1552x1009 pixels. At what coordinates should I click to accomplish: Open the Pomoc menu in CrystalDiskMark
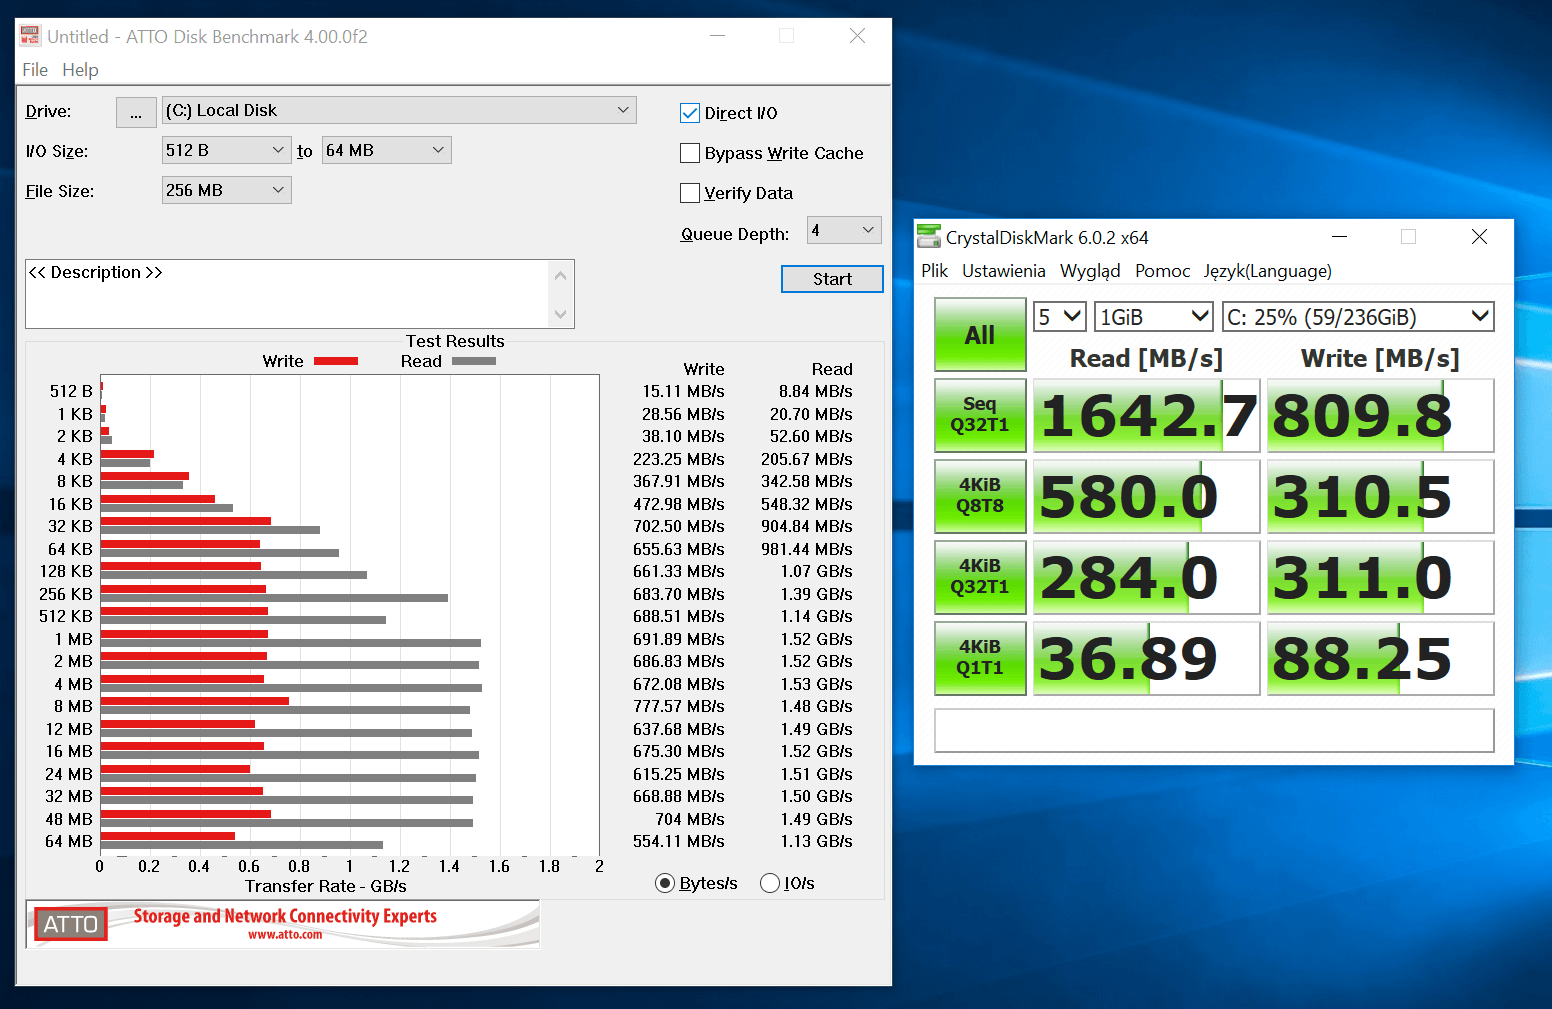1163,271
